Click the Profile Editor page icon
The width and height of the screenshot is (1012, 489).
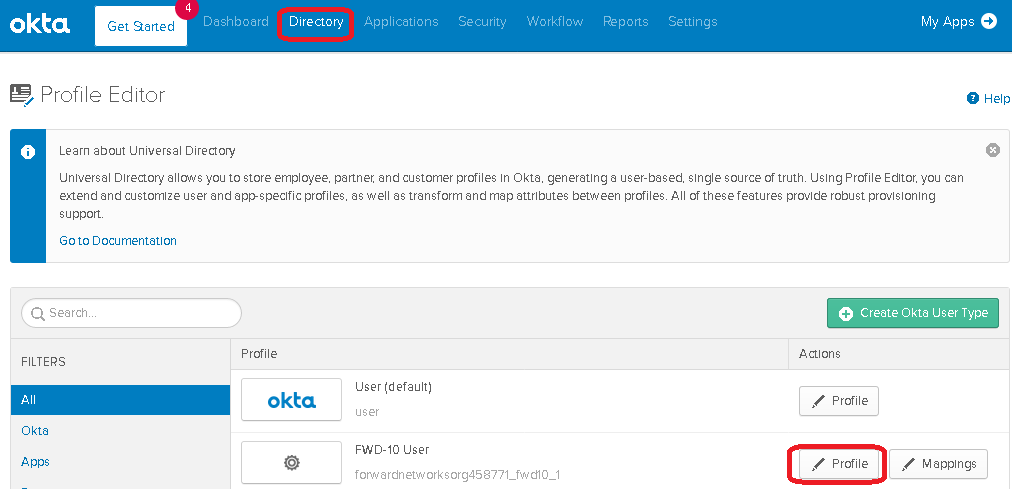(21, 95)
